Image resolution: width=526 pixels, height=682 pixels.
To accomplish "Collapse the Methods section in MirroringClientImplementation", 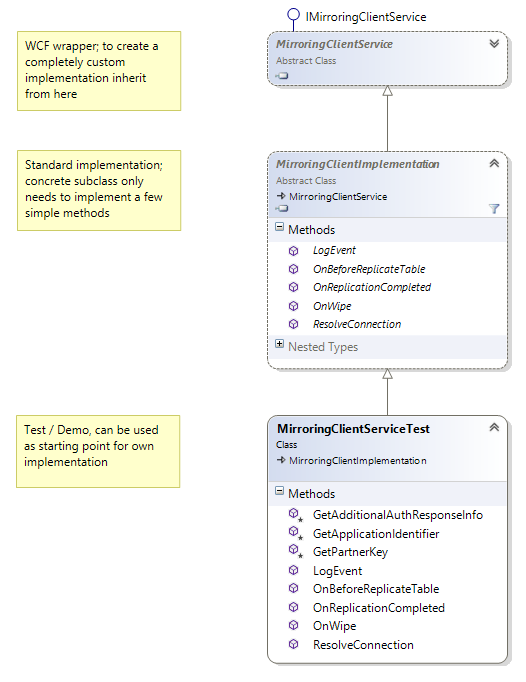I will click(279, 227).
